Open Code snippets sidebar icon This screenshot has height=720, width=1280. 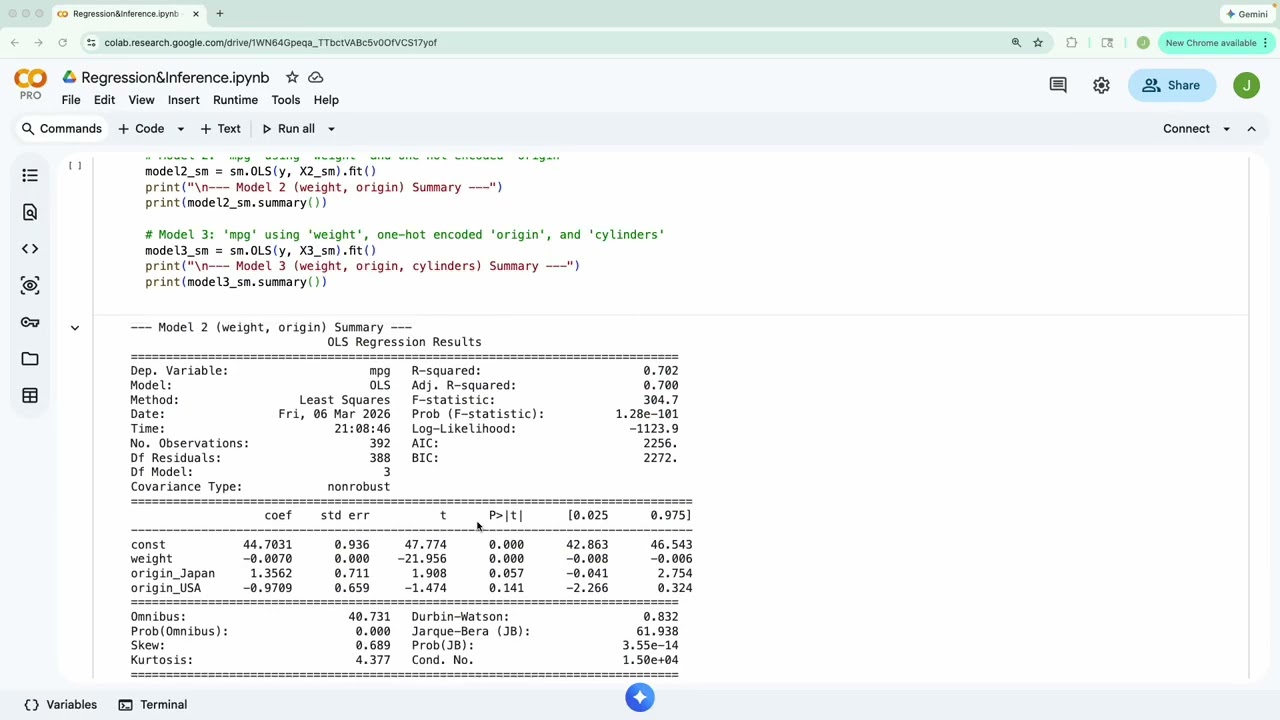[x=30, y=249]
